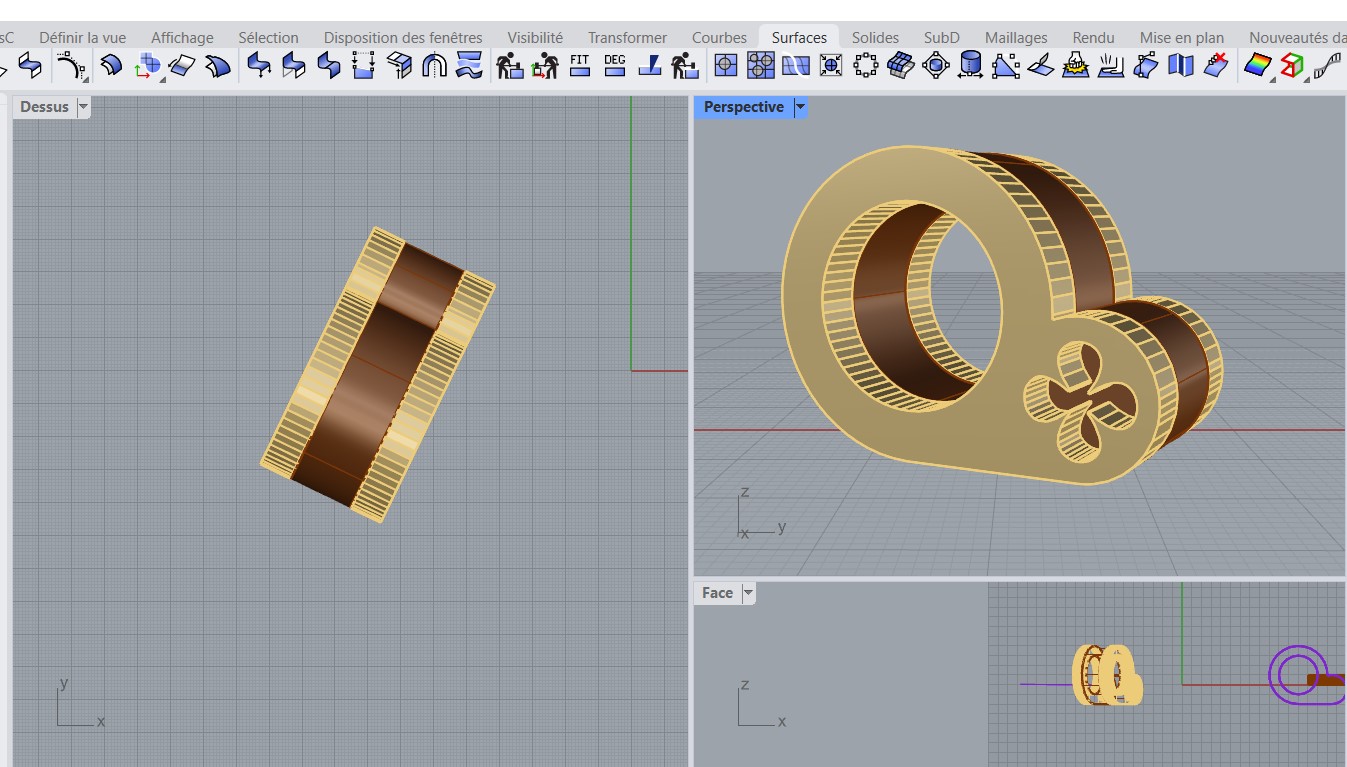Click the Dessus viewport title label
1347x767 pixels.
click(44, 107)
